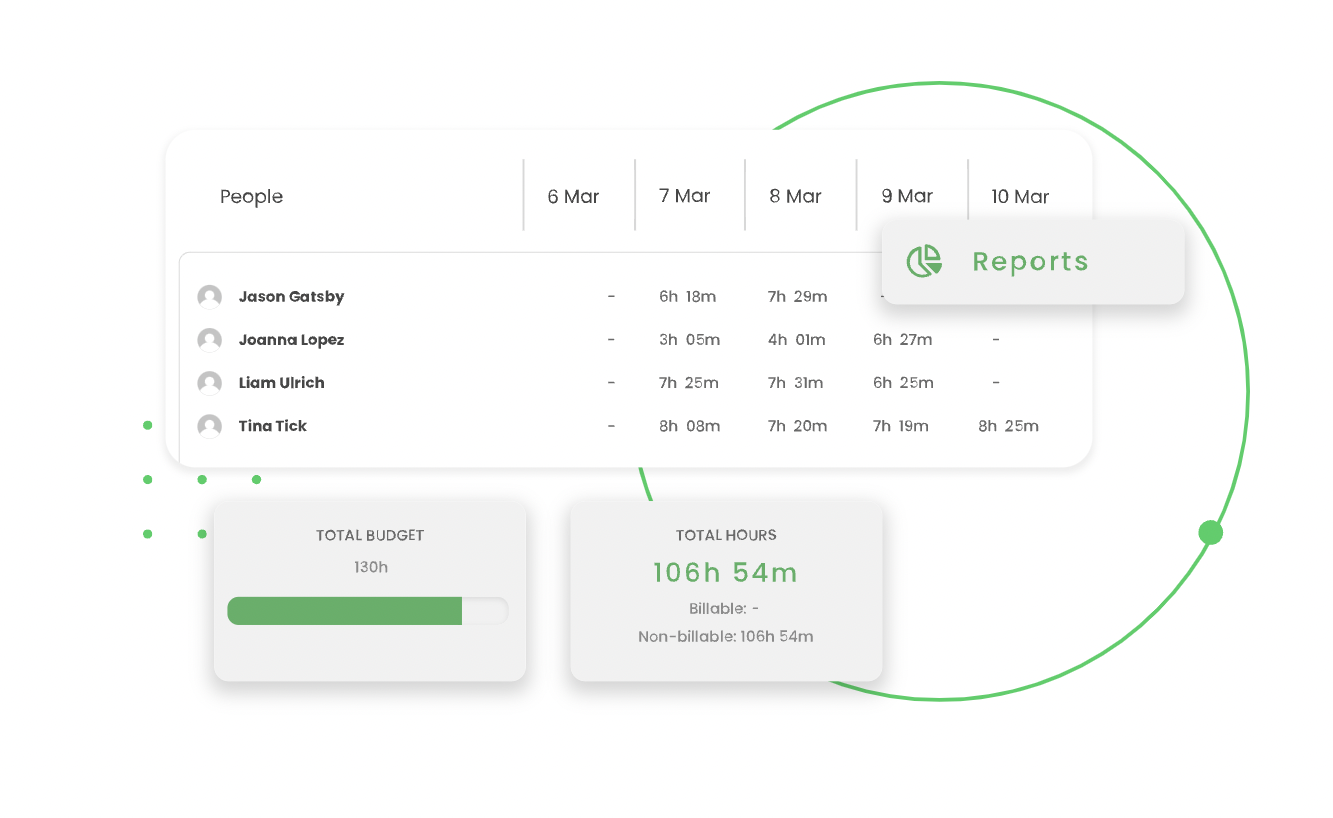The height and width of the screenshot is (818, 1333).
Task: Click Liam Ulrich's 7h 31m entry
Action: (x=795, y=383)
